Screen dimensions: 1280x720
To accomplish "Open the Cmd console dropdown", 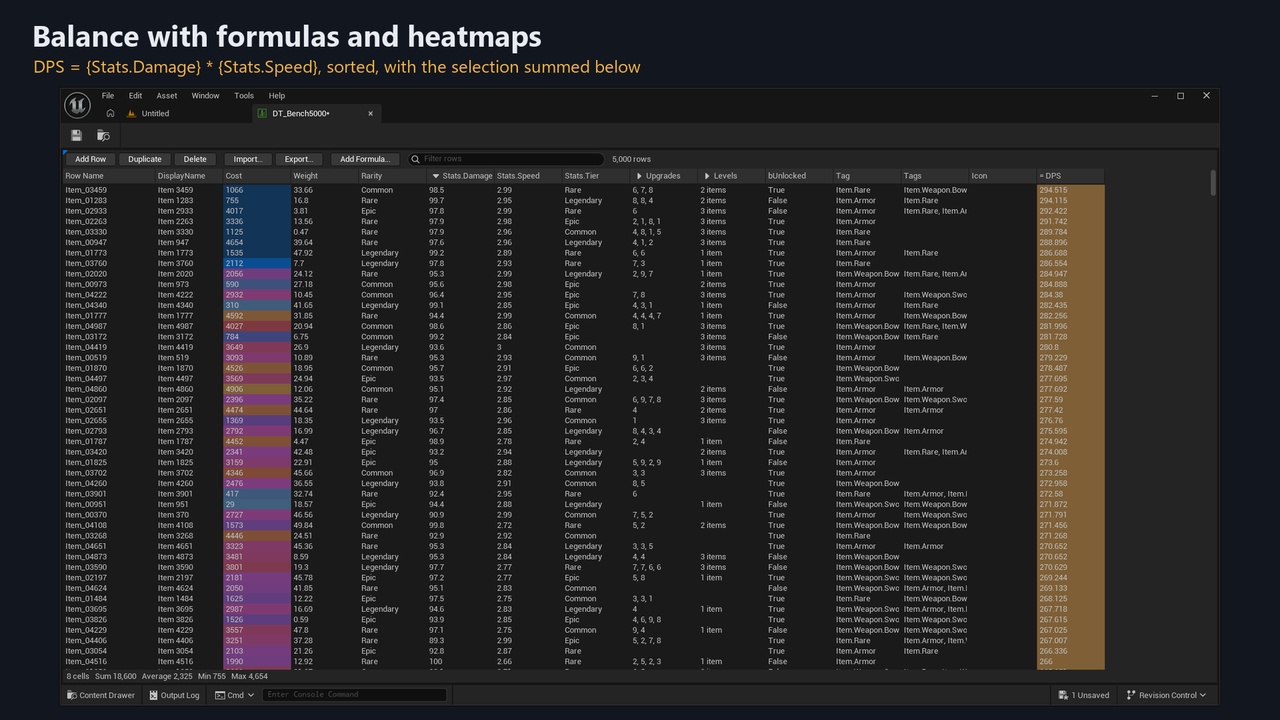I will 235,695.
